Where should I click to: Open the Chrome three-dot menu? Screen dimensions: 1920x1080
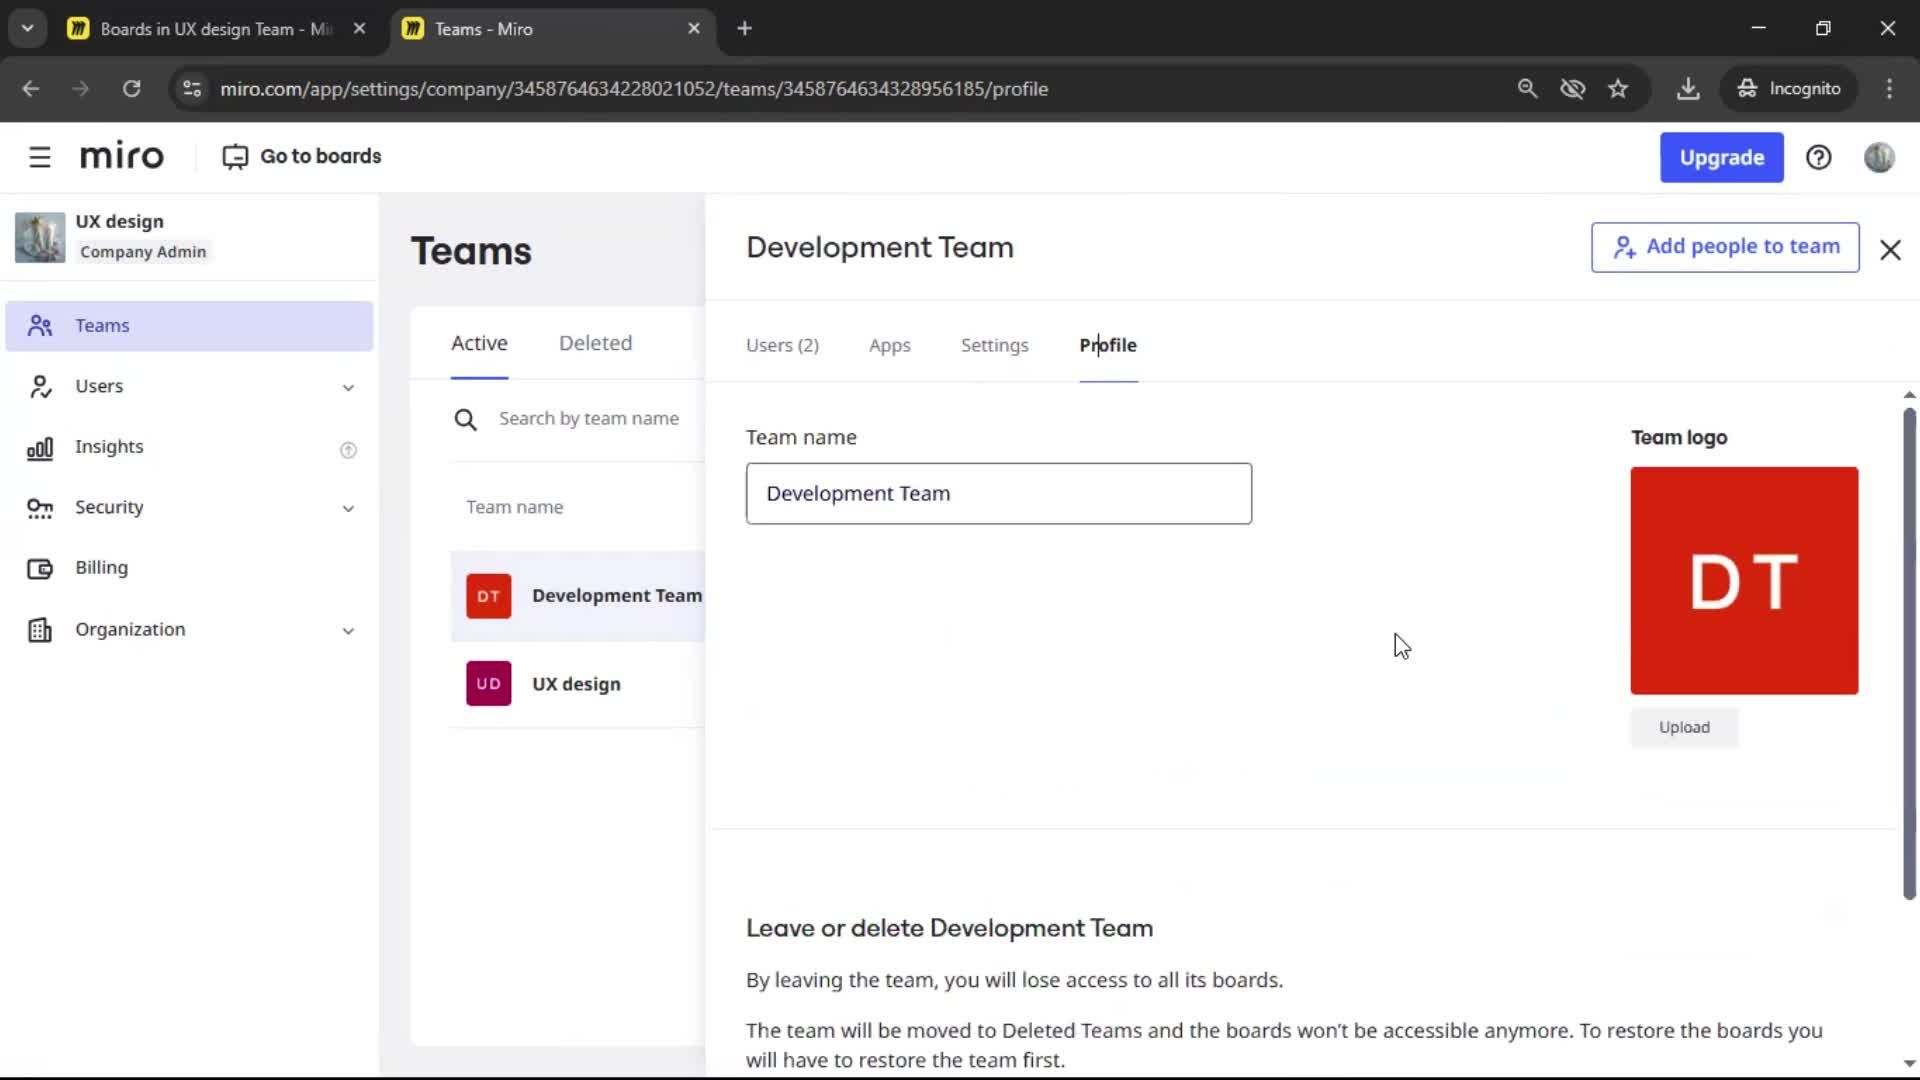click(x=1889, y=88)
